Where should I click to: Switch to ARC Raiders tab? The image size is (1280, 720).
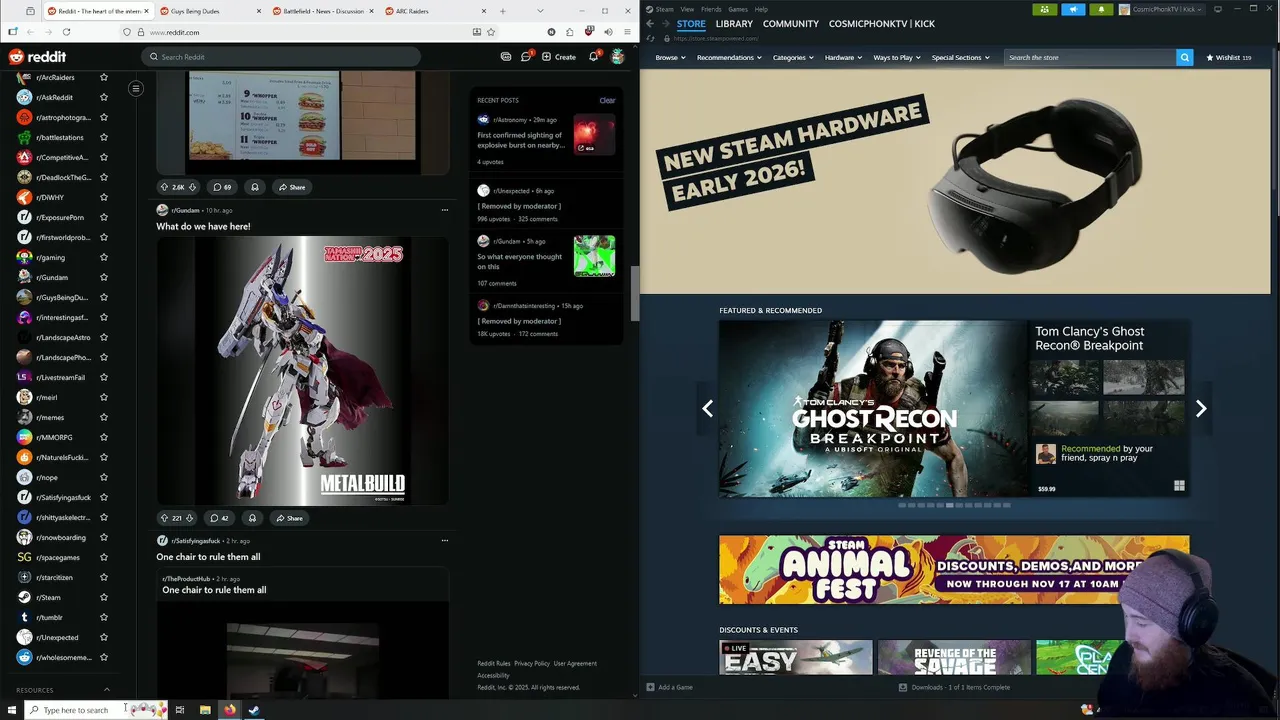coord(436,11)
